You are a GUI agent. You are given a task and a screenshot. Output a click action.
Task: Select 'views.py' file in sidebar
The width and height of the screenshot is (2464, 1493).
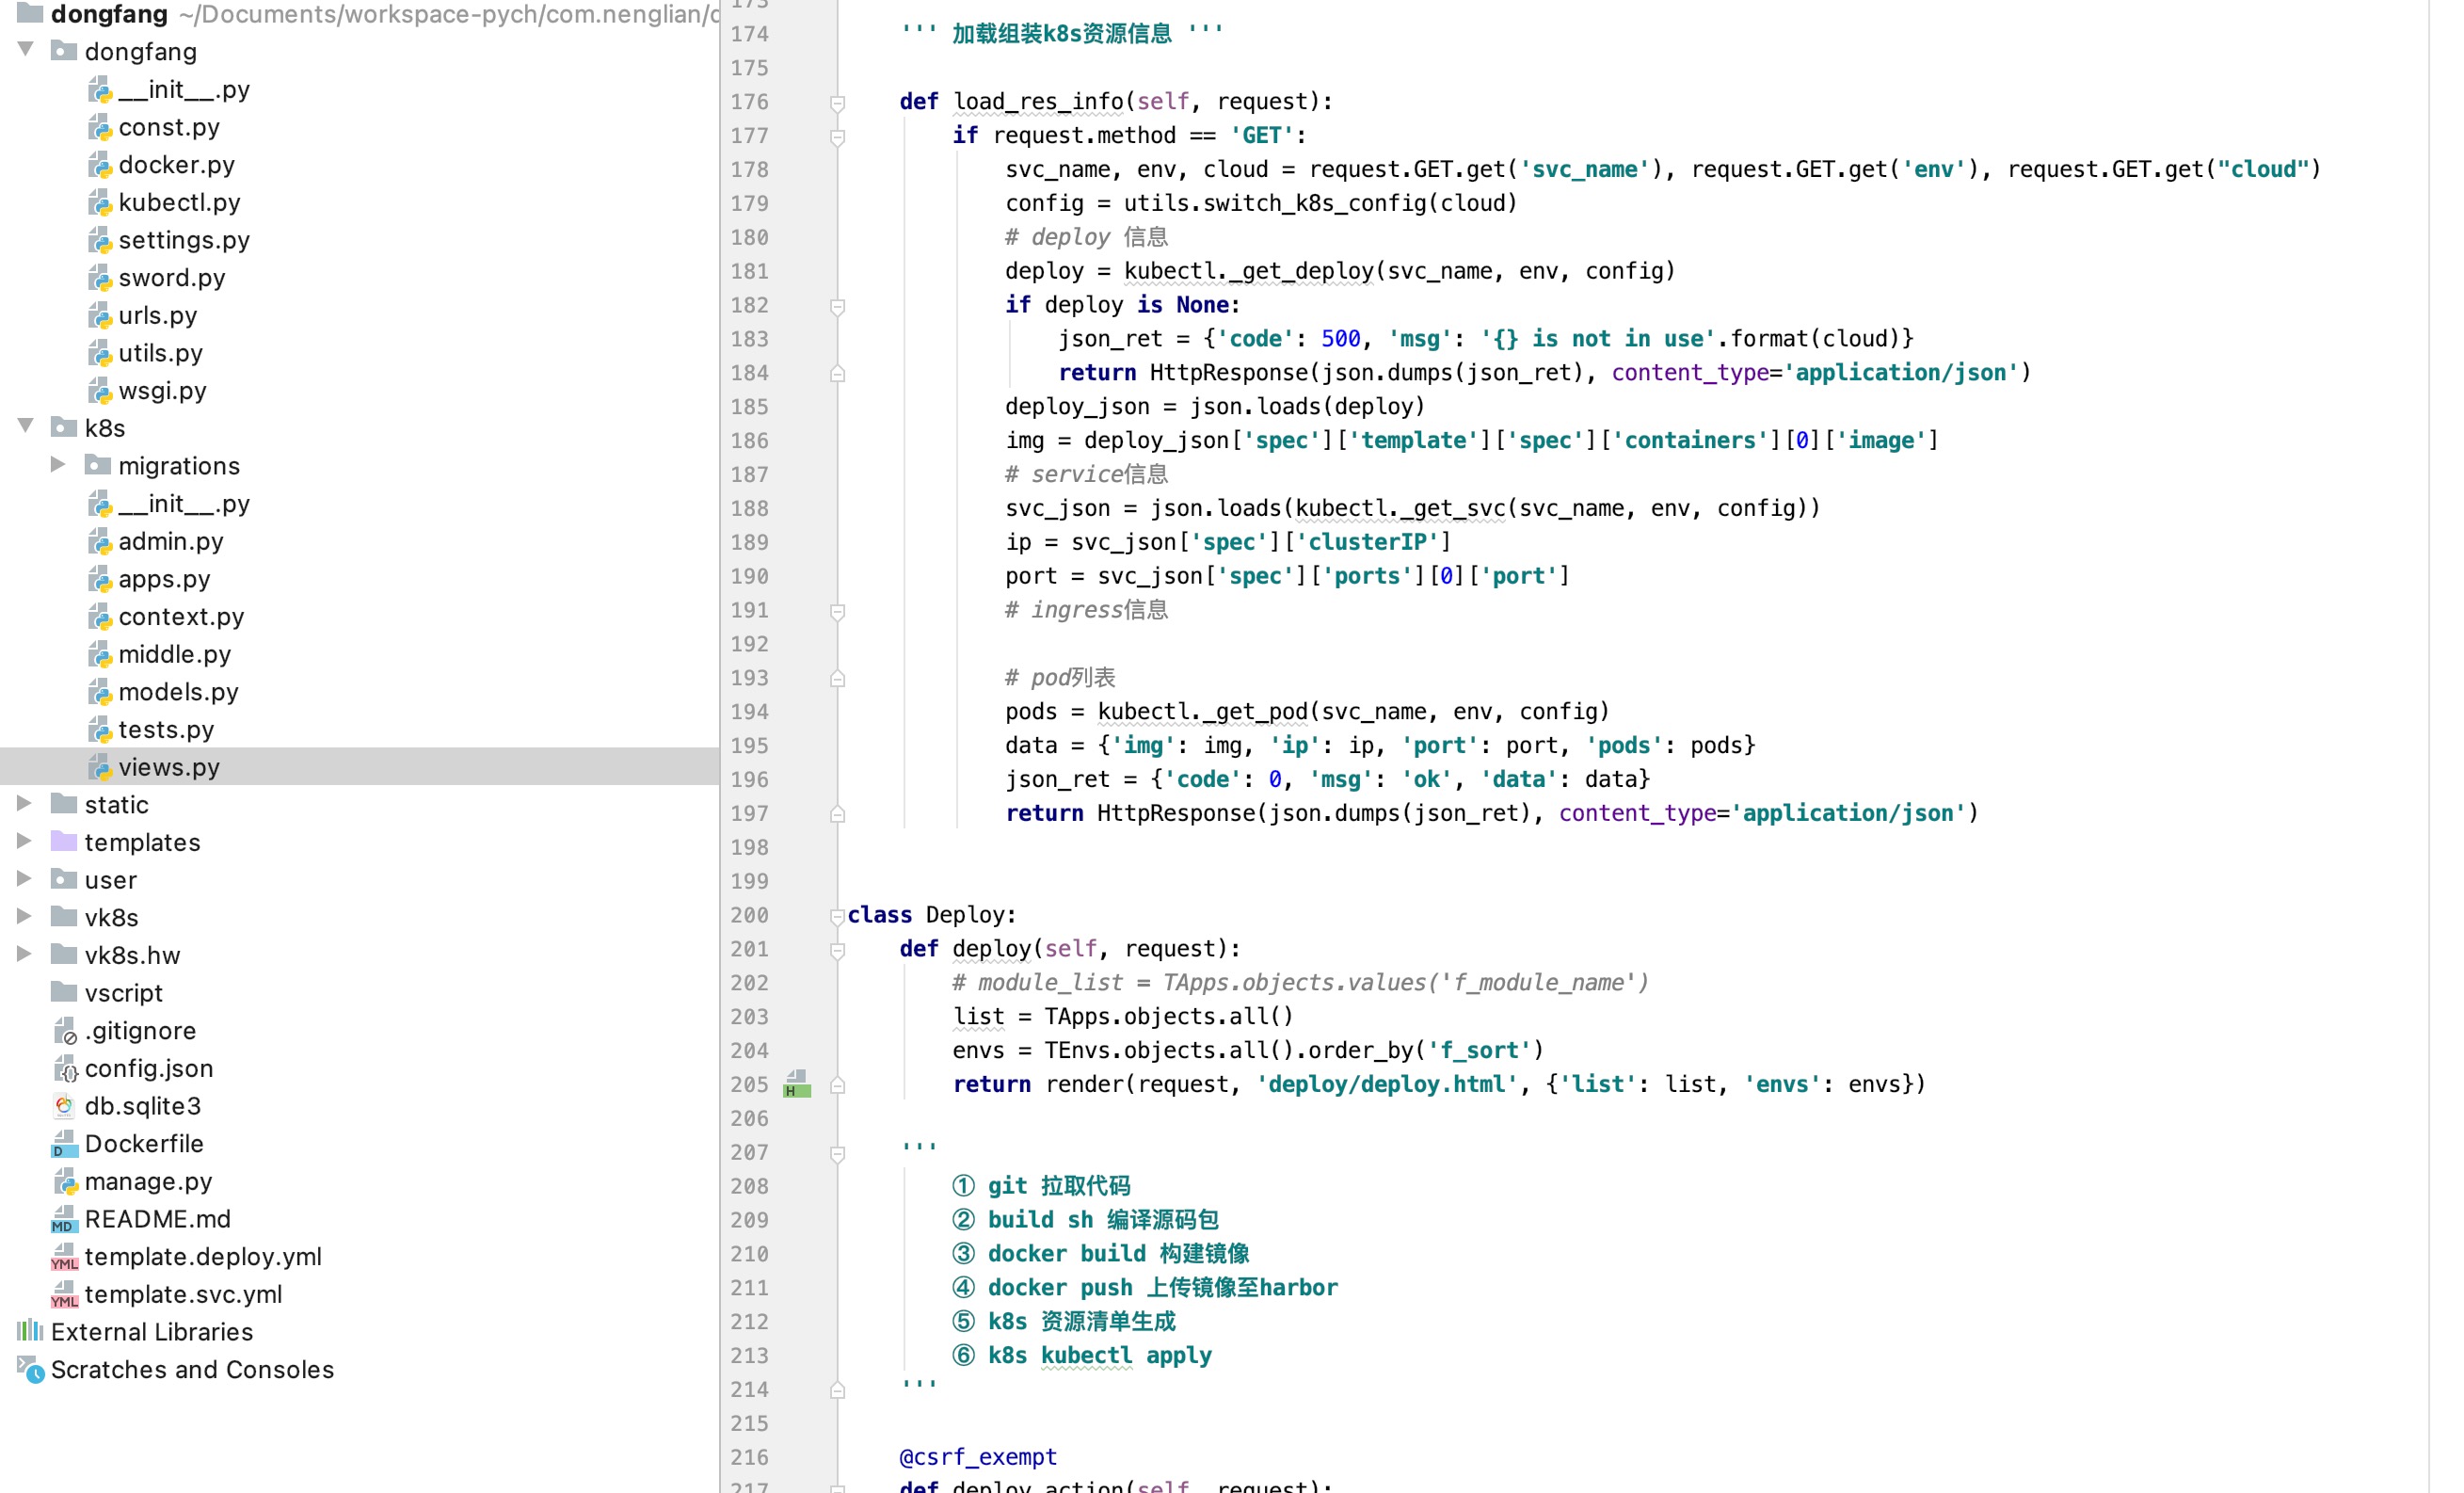170,766
